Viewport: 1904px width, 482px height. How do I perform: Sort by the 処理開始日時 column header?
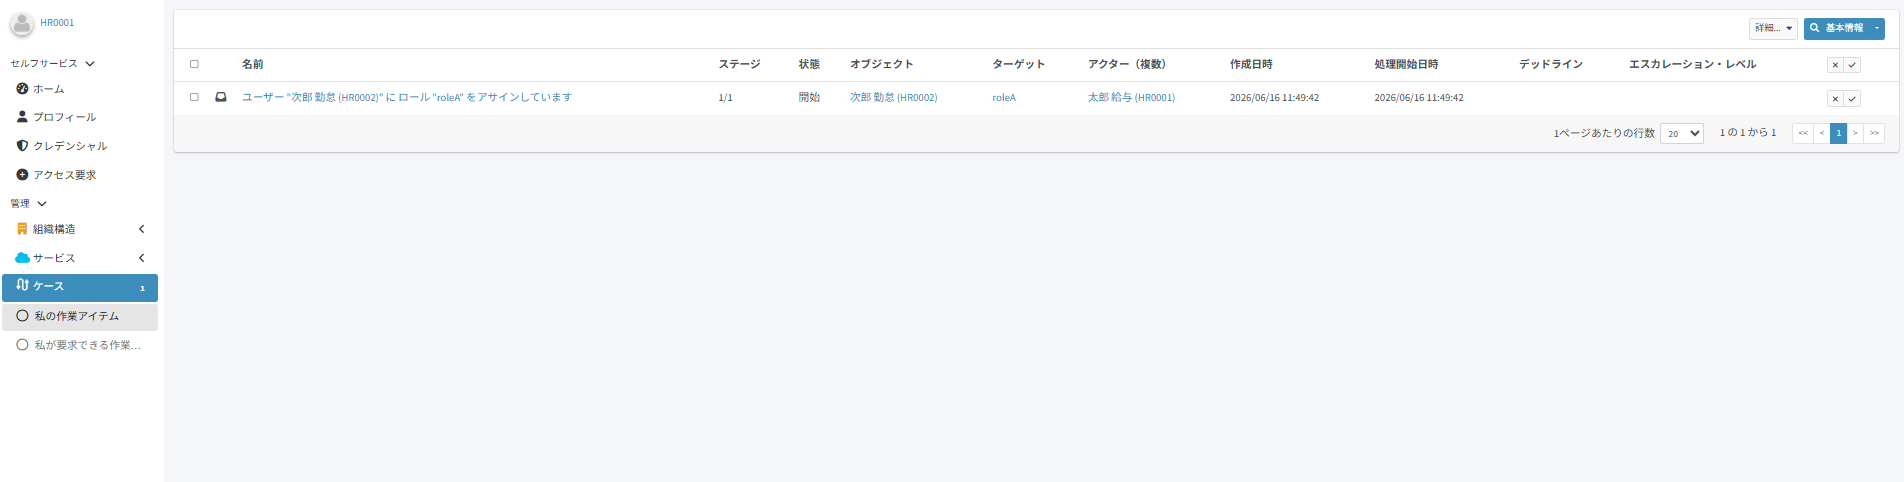pyautogui.click(x=1406, y=64)
